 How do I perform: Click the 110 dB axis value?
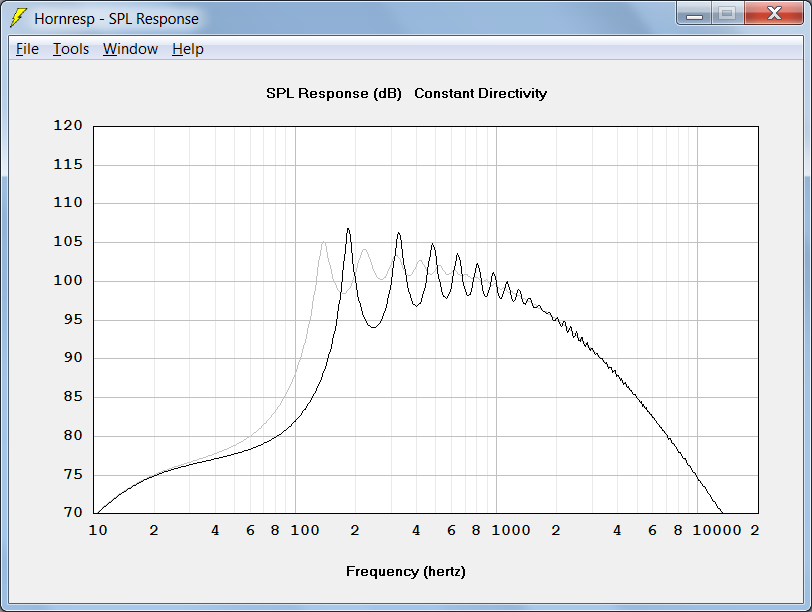68,202
